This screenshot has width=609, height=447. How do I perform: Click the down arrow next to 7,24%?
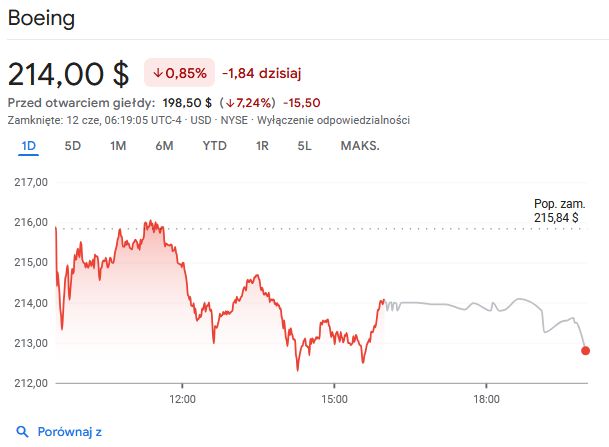tap(229, 102)
